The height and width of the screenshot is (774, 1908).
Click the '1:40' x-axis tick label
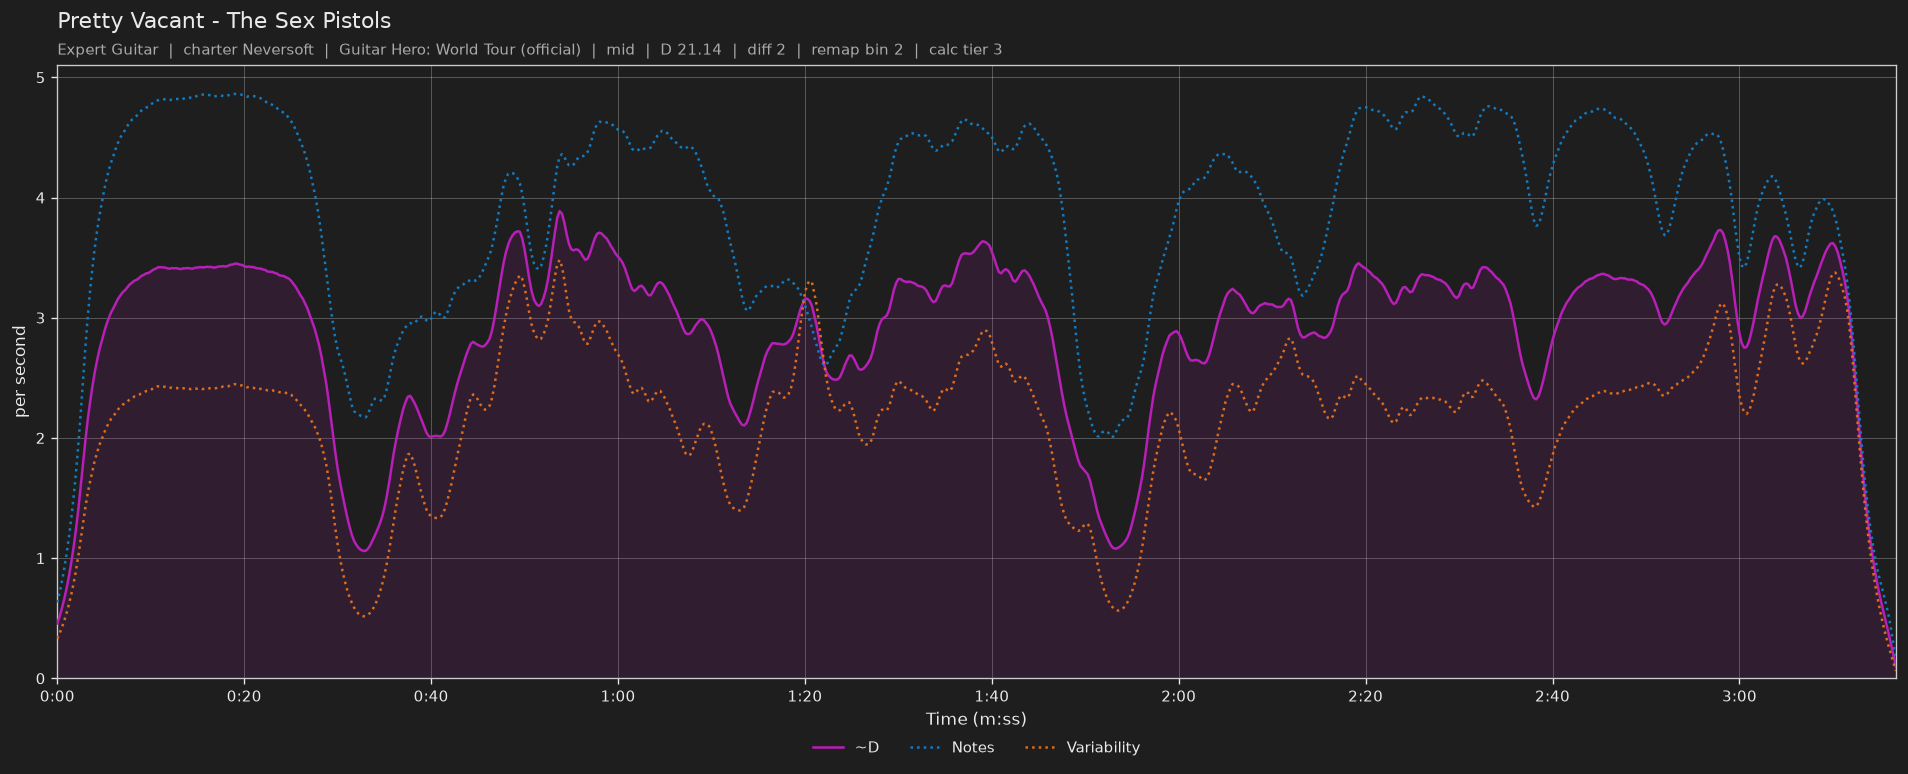[992, 696]
